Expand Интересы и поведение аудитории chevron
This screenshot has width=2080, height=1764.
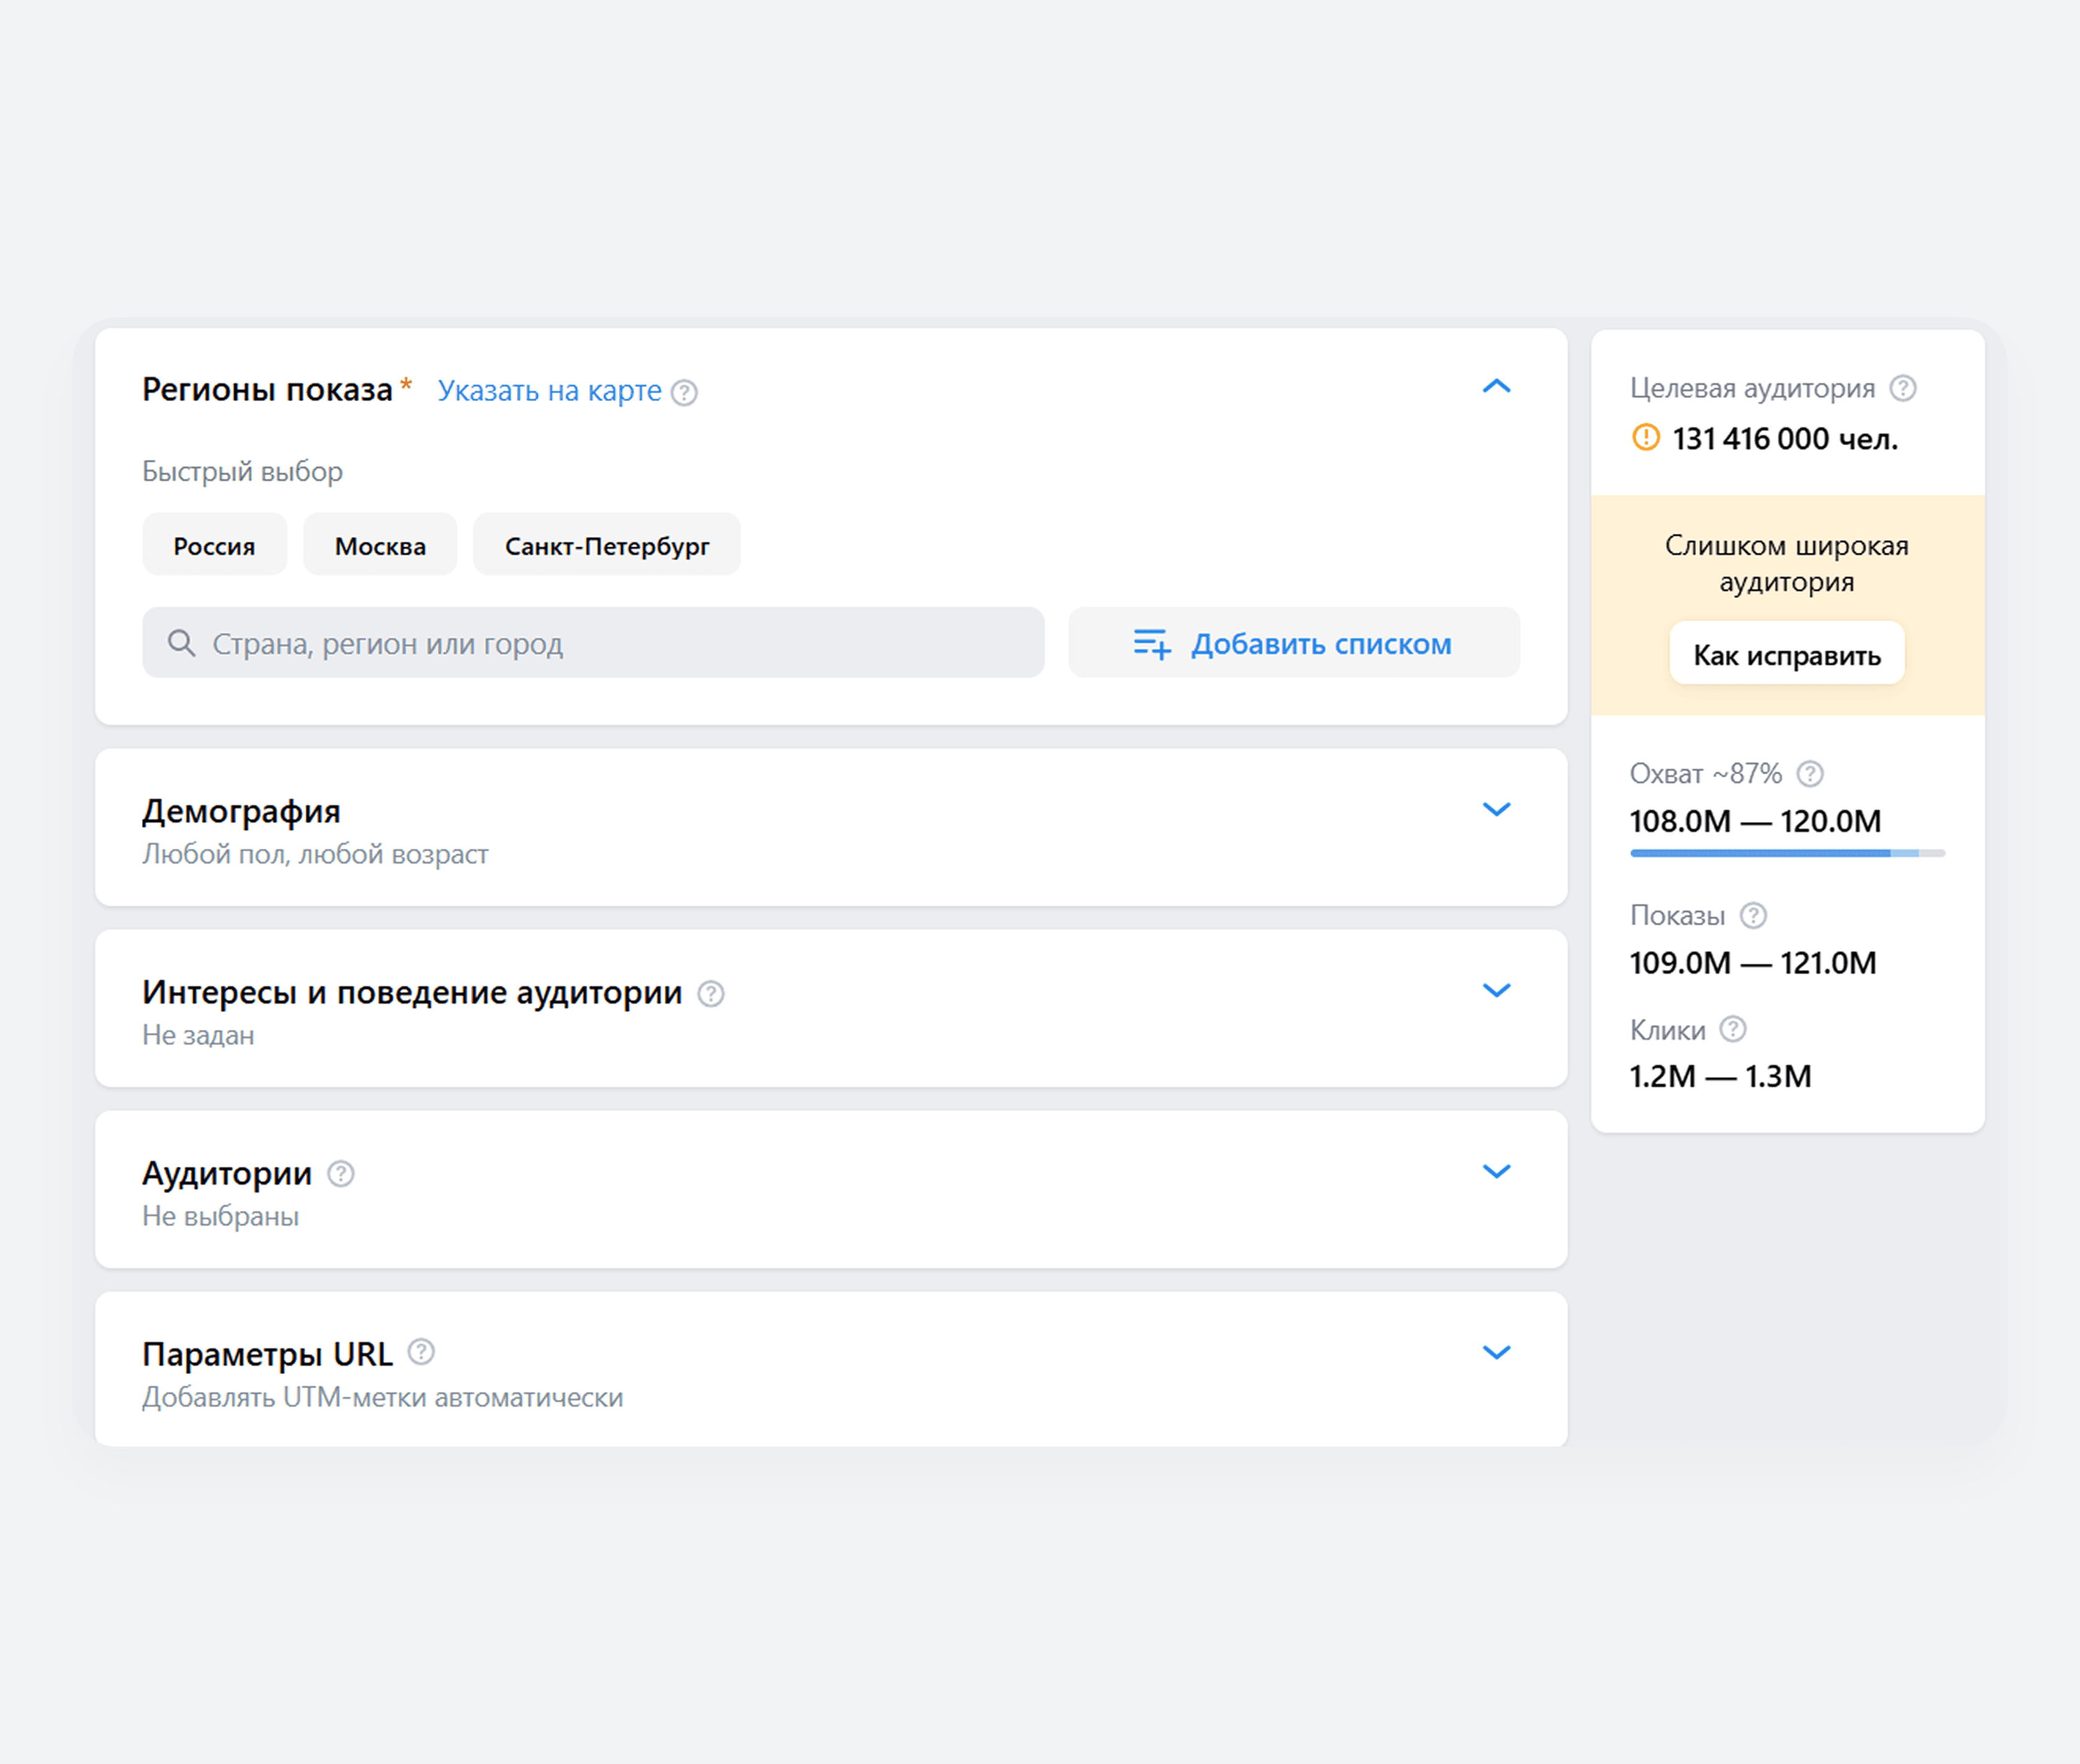click(1495, 990)
